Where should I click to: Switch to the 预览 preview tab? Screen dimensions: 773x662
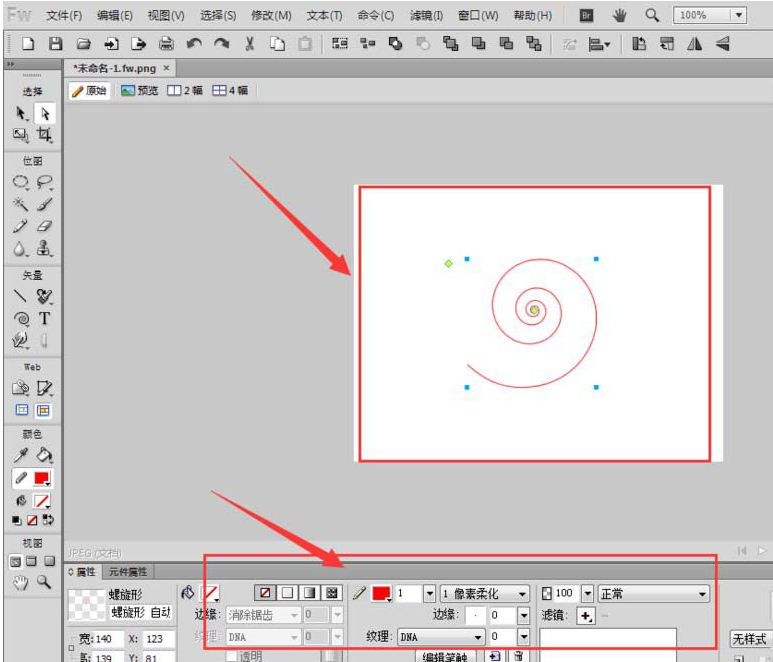(140, 90)
